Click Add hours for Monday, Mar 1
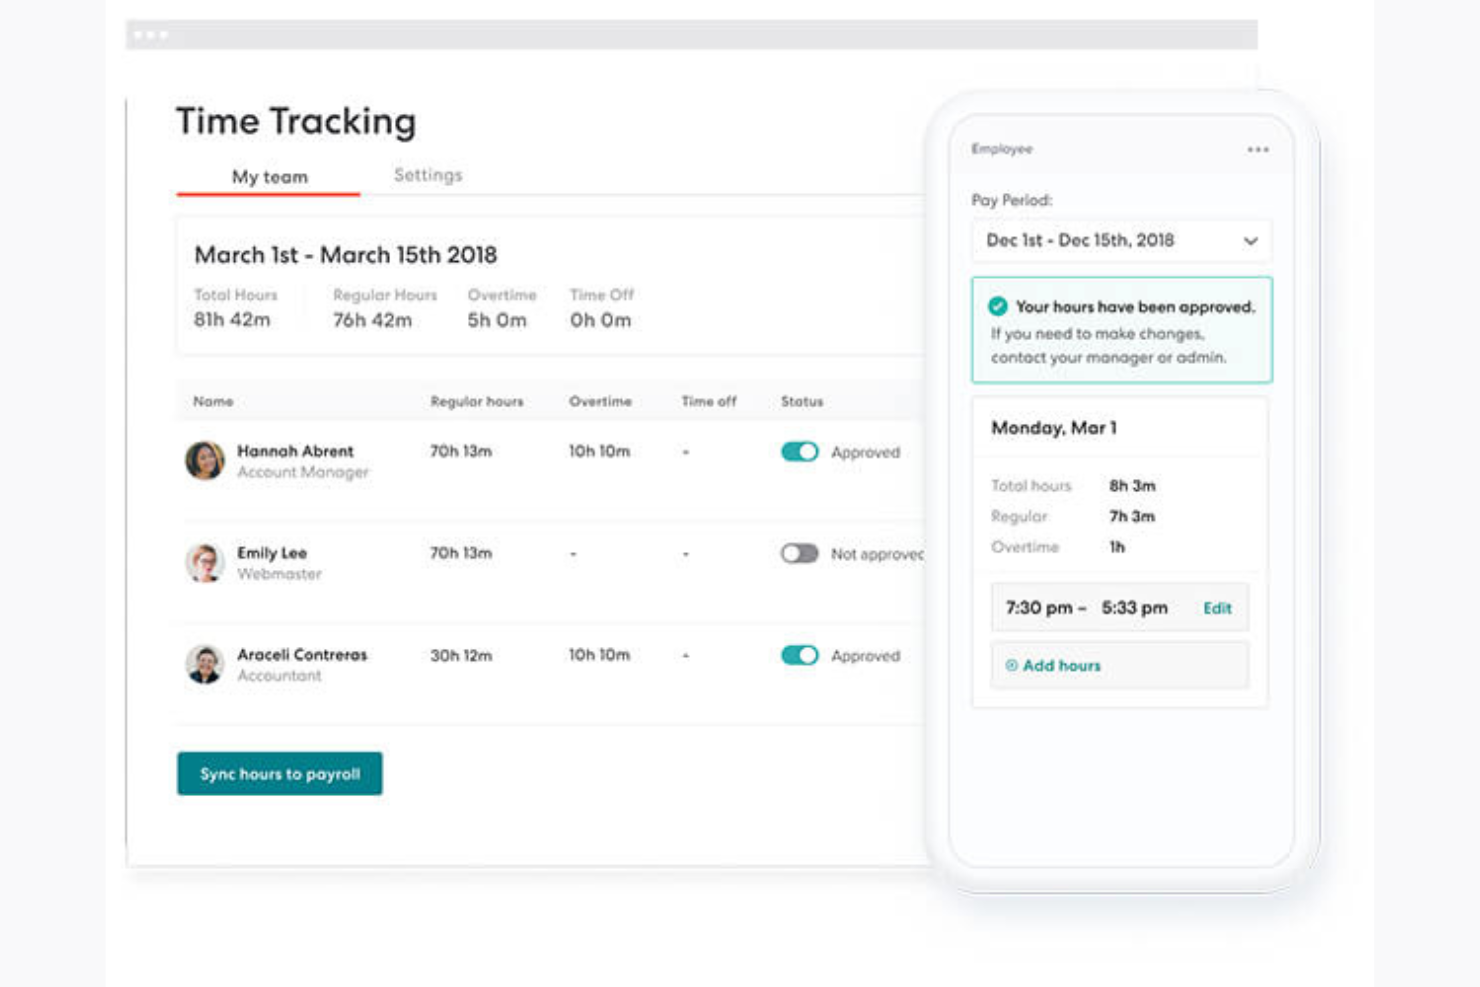This screenshot has width=1480, height=987. pos(1062,665)
